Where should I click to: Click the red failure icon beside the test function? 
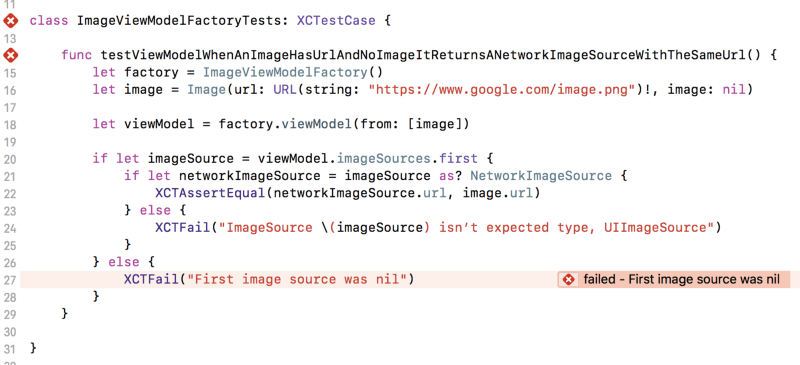tap(10, 55)
